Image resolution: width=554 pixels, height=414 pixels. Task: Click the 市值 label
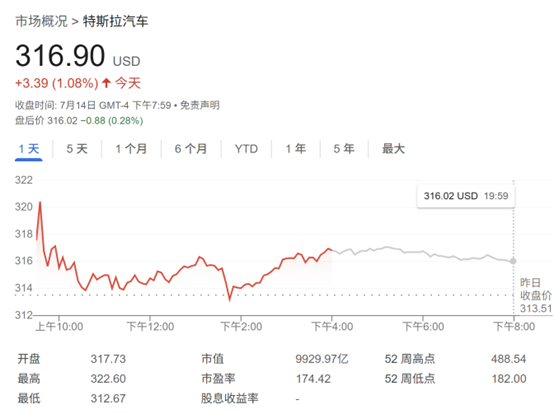point(212,359)
